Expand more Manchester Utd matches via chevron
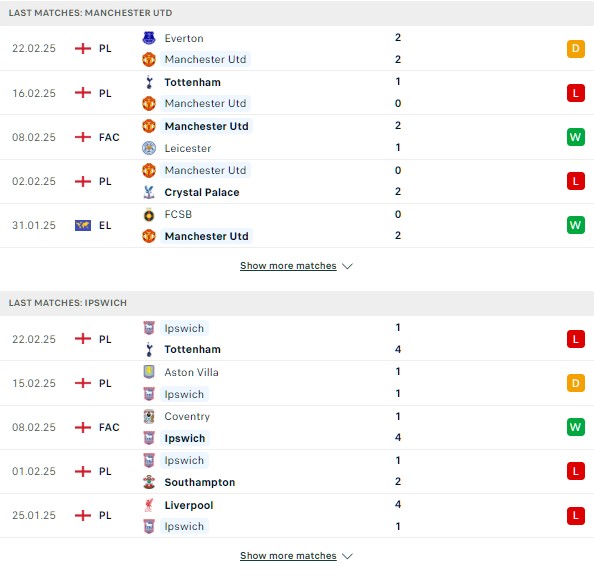The width and height of the screenshot is (594, 576). point(347,266)
